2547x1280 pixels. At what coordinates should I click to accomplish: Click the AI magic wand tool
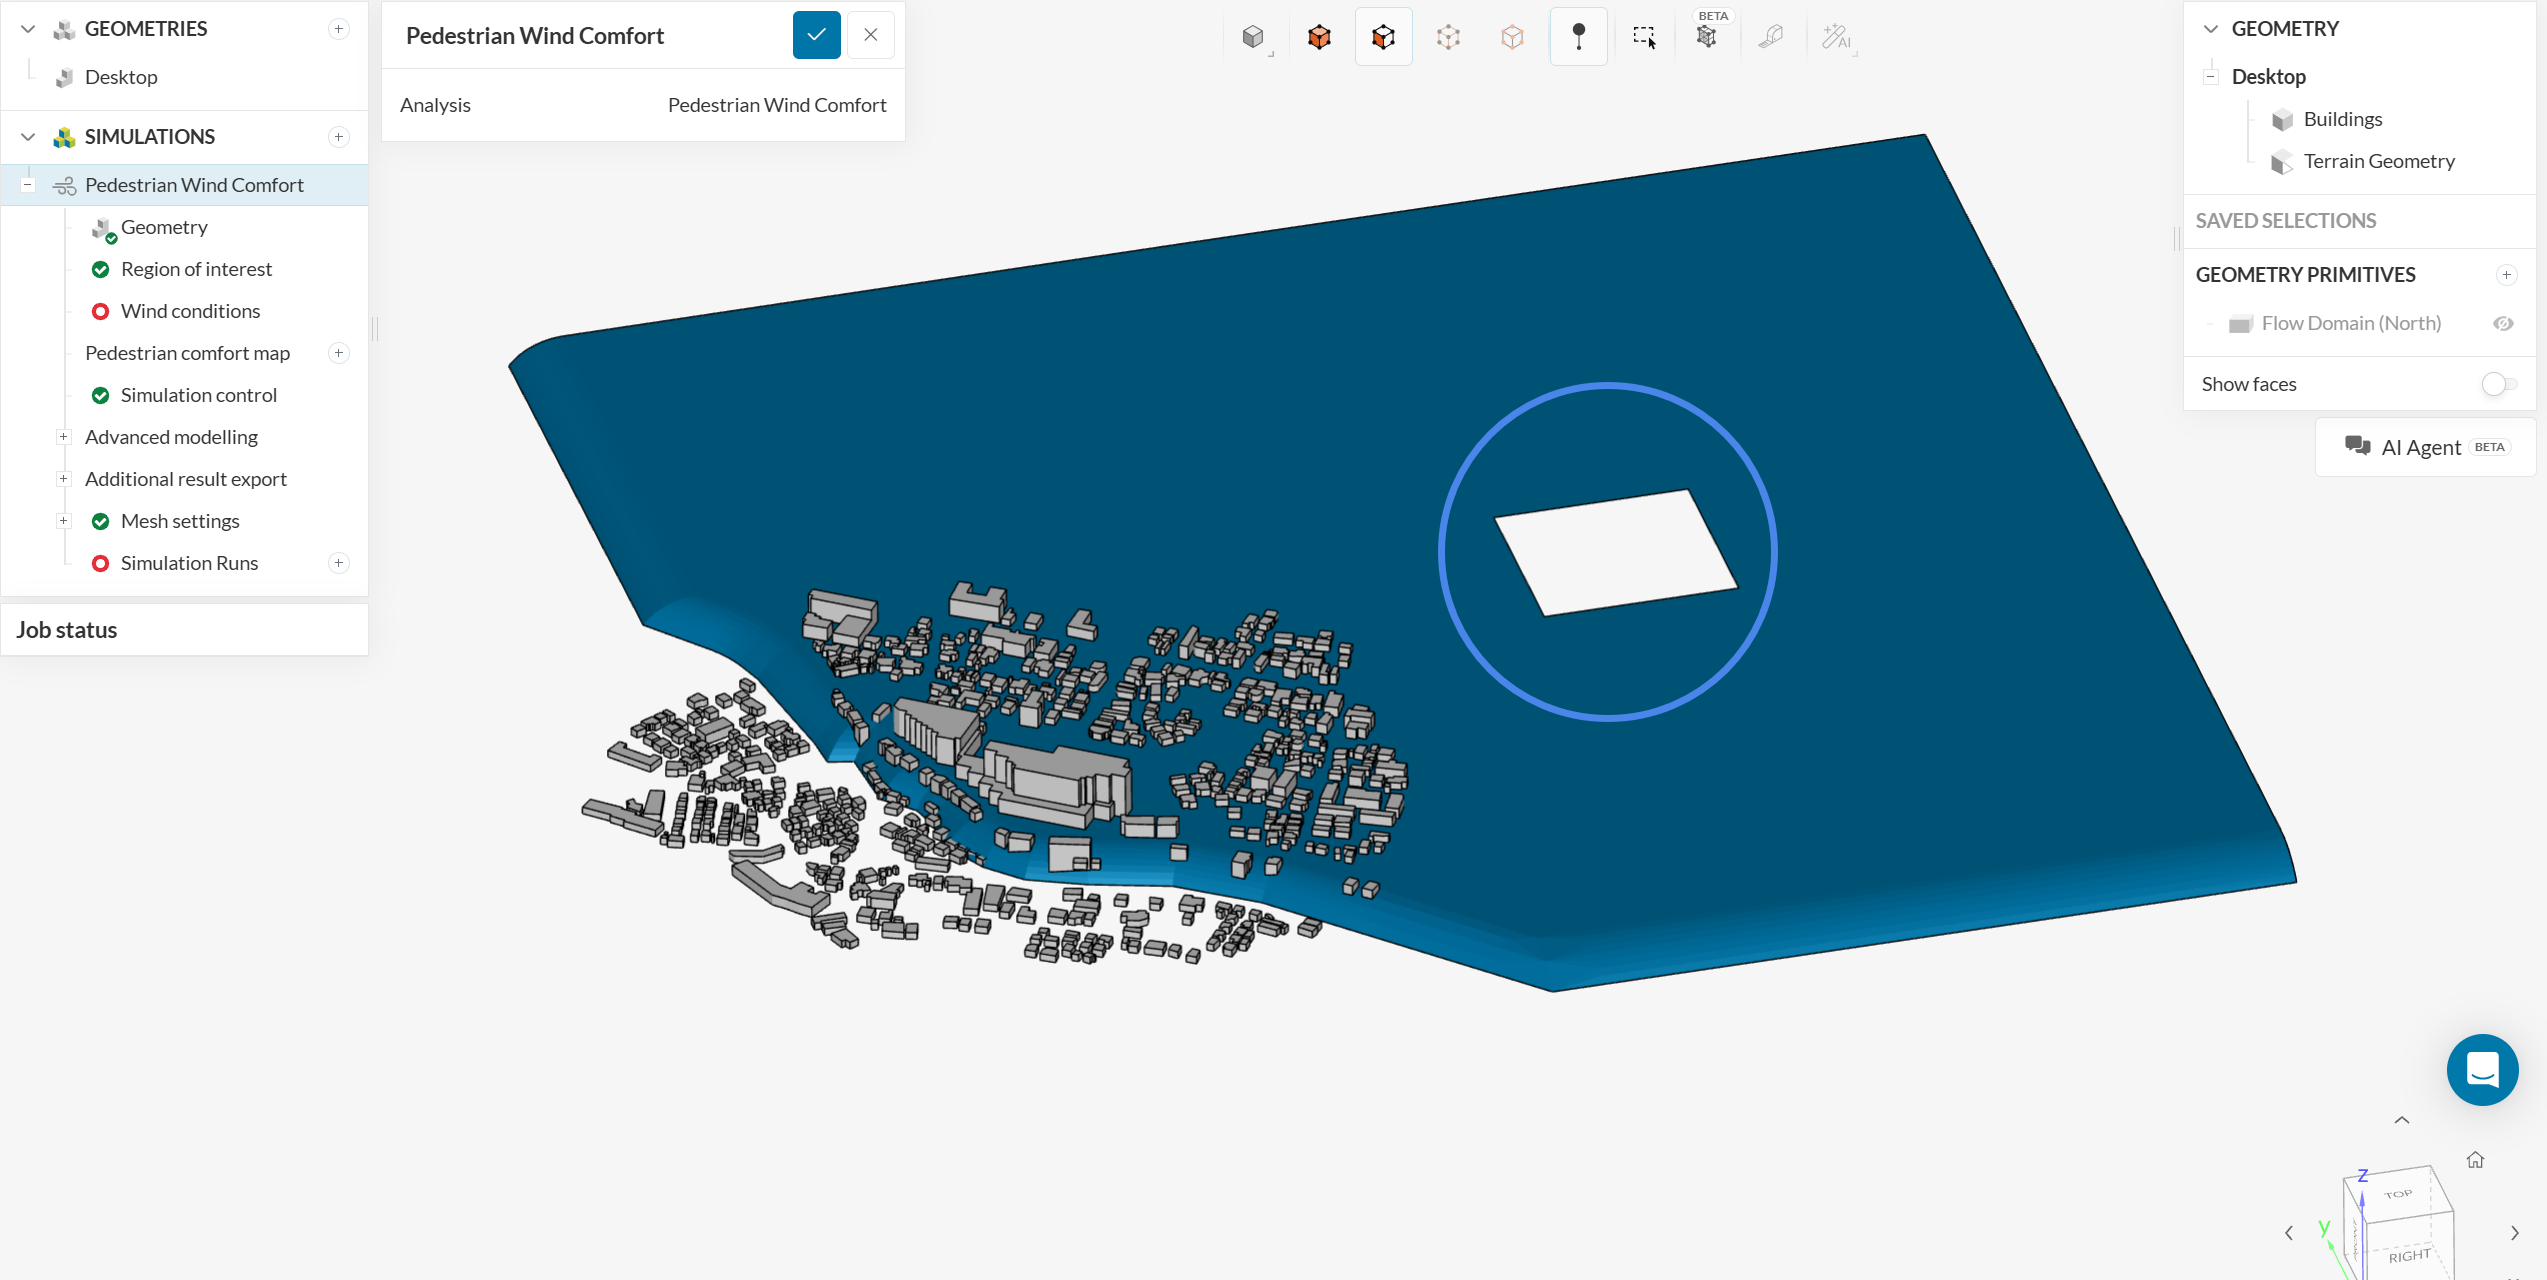pyautogui.click(x=1836, y=37)
